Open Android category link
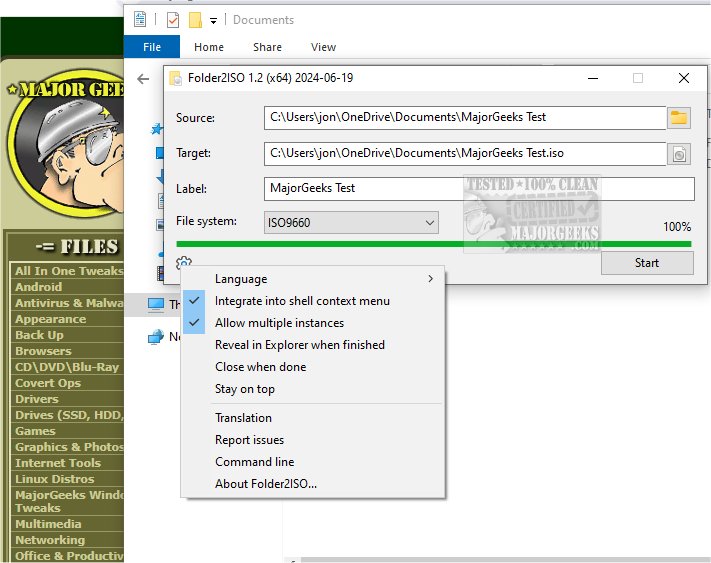Viewport: 711px width, 563px height. [39, 287]
